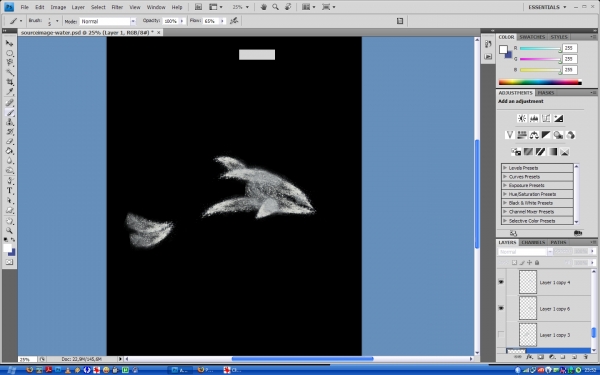
Task: Switch to the Channels tab
Action: point(533,243)
